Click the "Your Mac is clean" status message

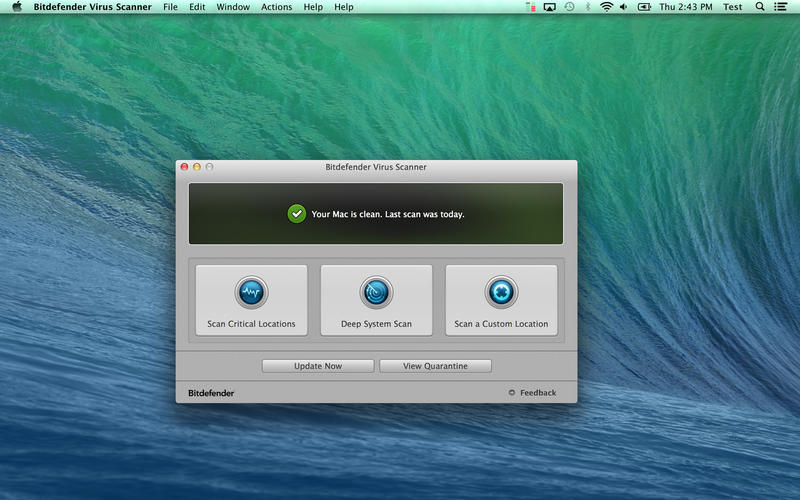[388, 214]
